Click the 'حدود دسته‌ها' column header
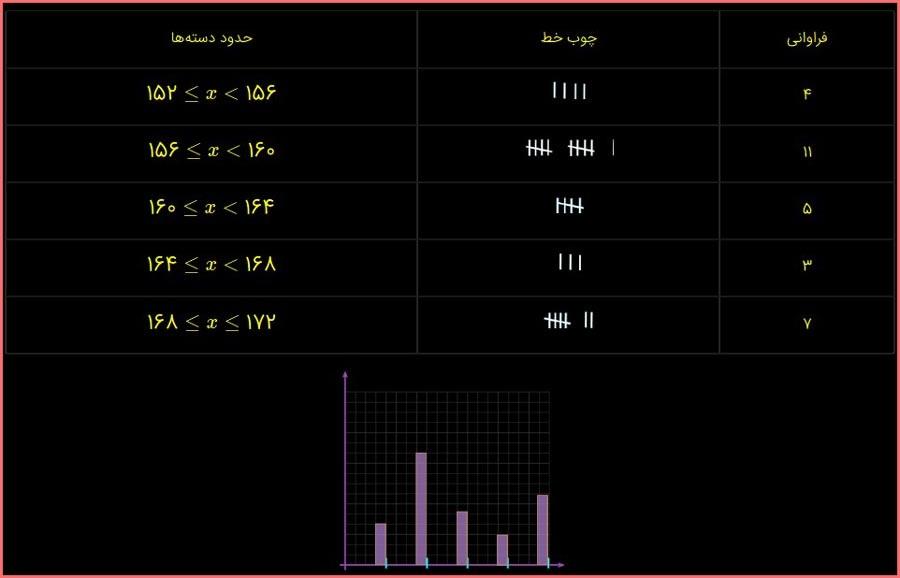This screenshot has height=578, width=900. 211,37
